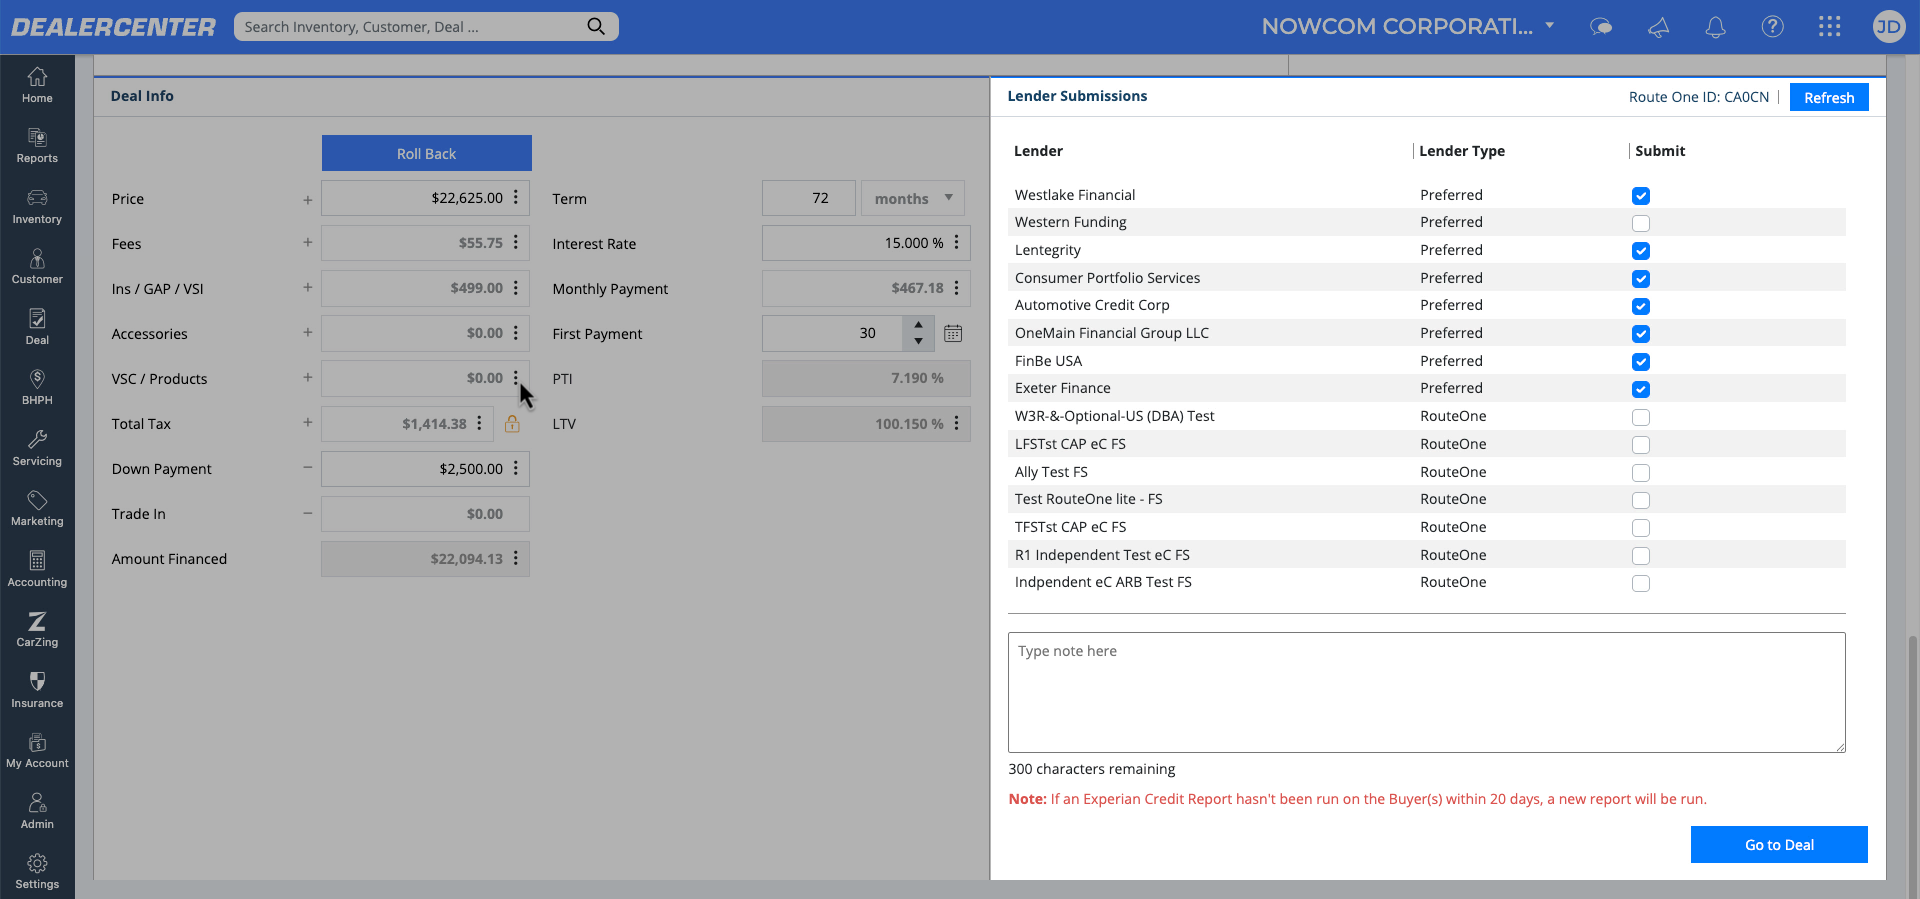Click the Total Tax lock icon
The height and width of the screenshot is (899, 1920).
[x=512, y=424]
